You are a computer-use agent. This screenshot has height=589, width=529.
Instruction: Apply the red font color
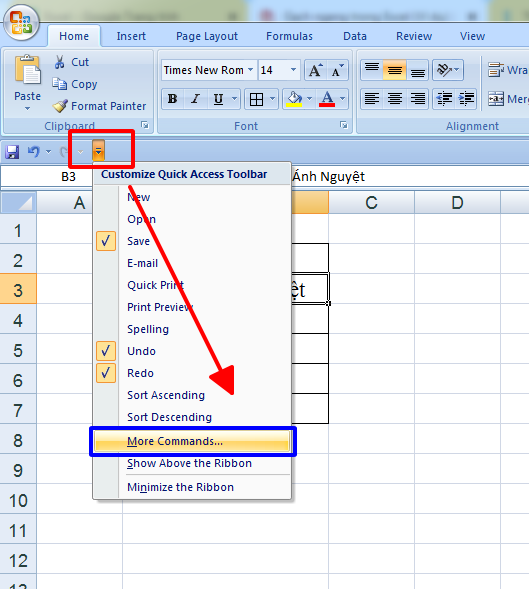(x=327, y=99)
